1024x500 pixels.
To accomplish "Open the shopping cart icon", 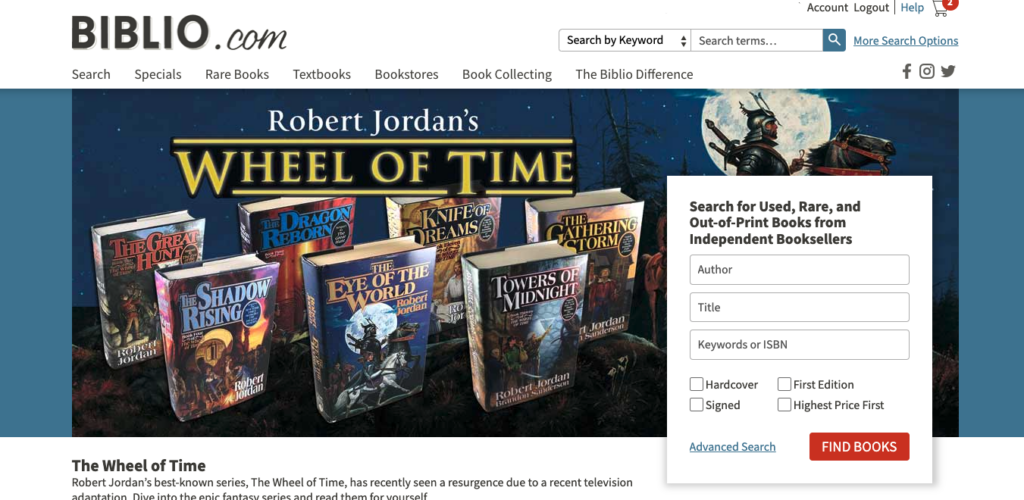I will (943, 7).
